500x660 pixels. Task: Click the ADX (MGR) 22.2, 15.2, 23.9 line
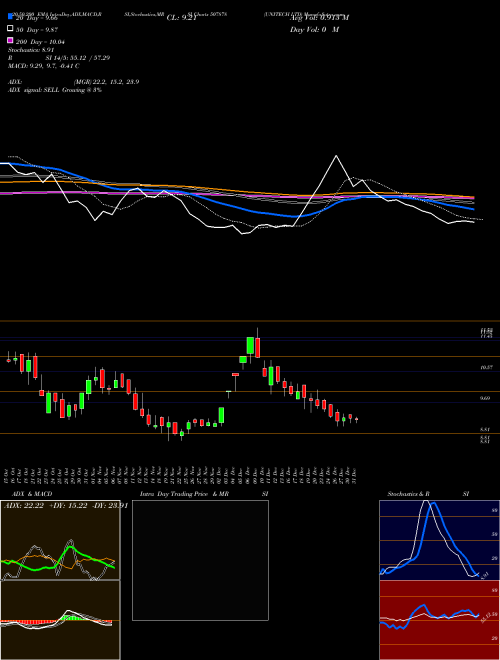74,82
